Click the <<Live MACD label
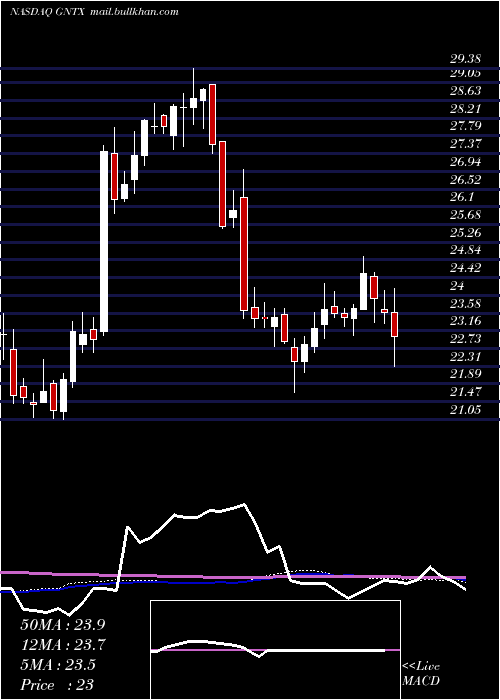The image size is (500, 700). (421, 674)
